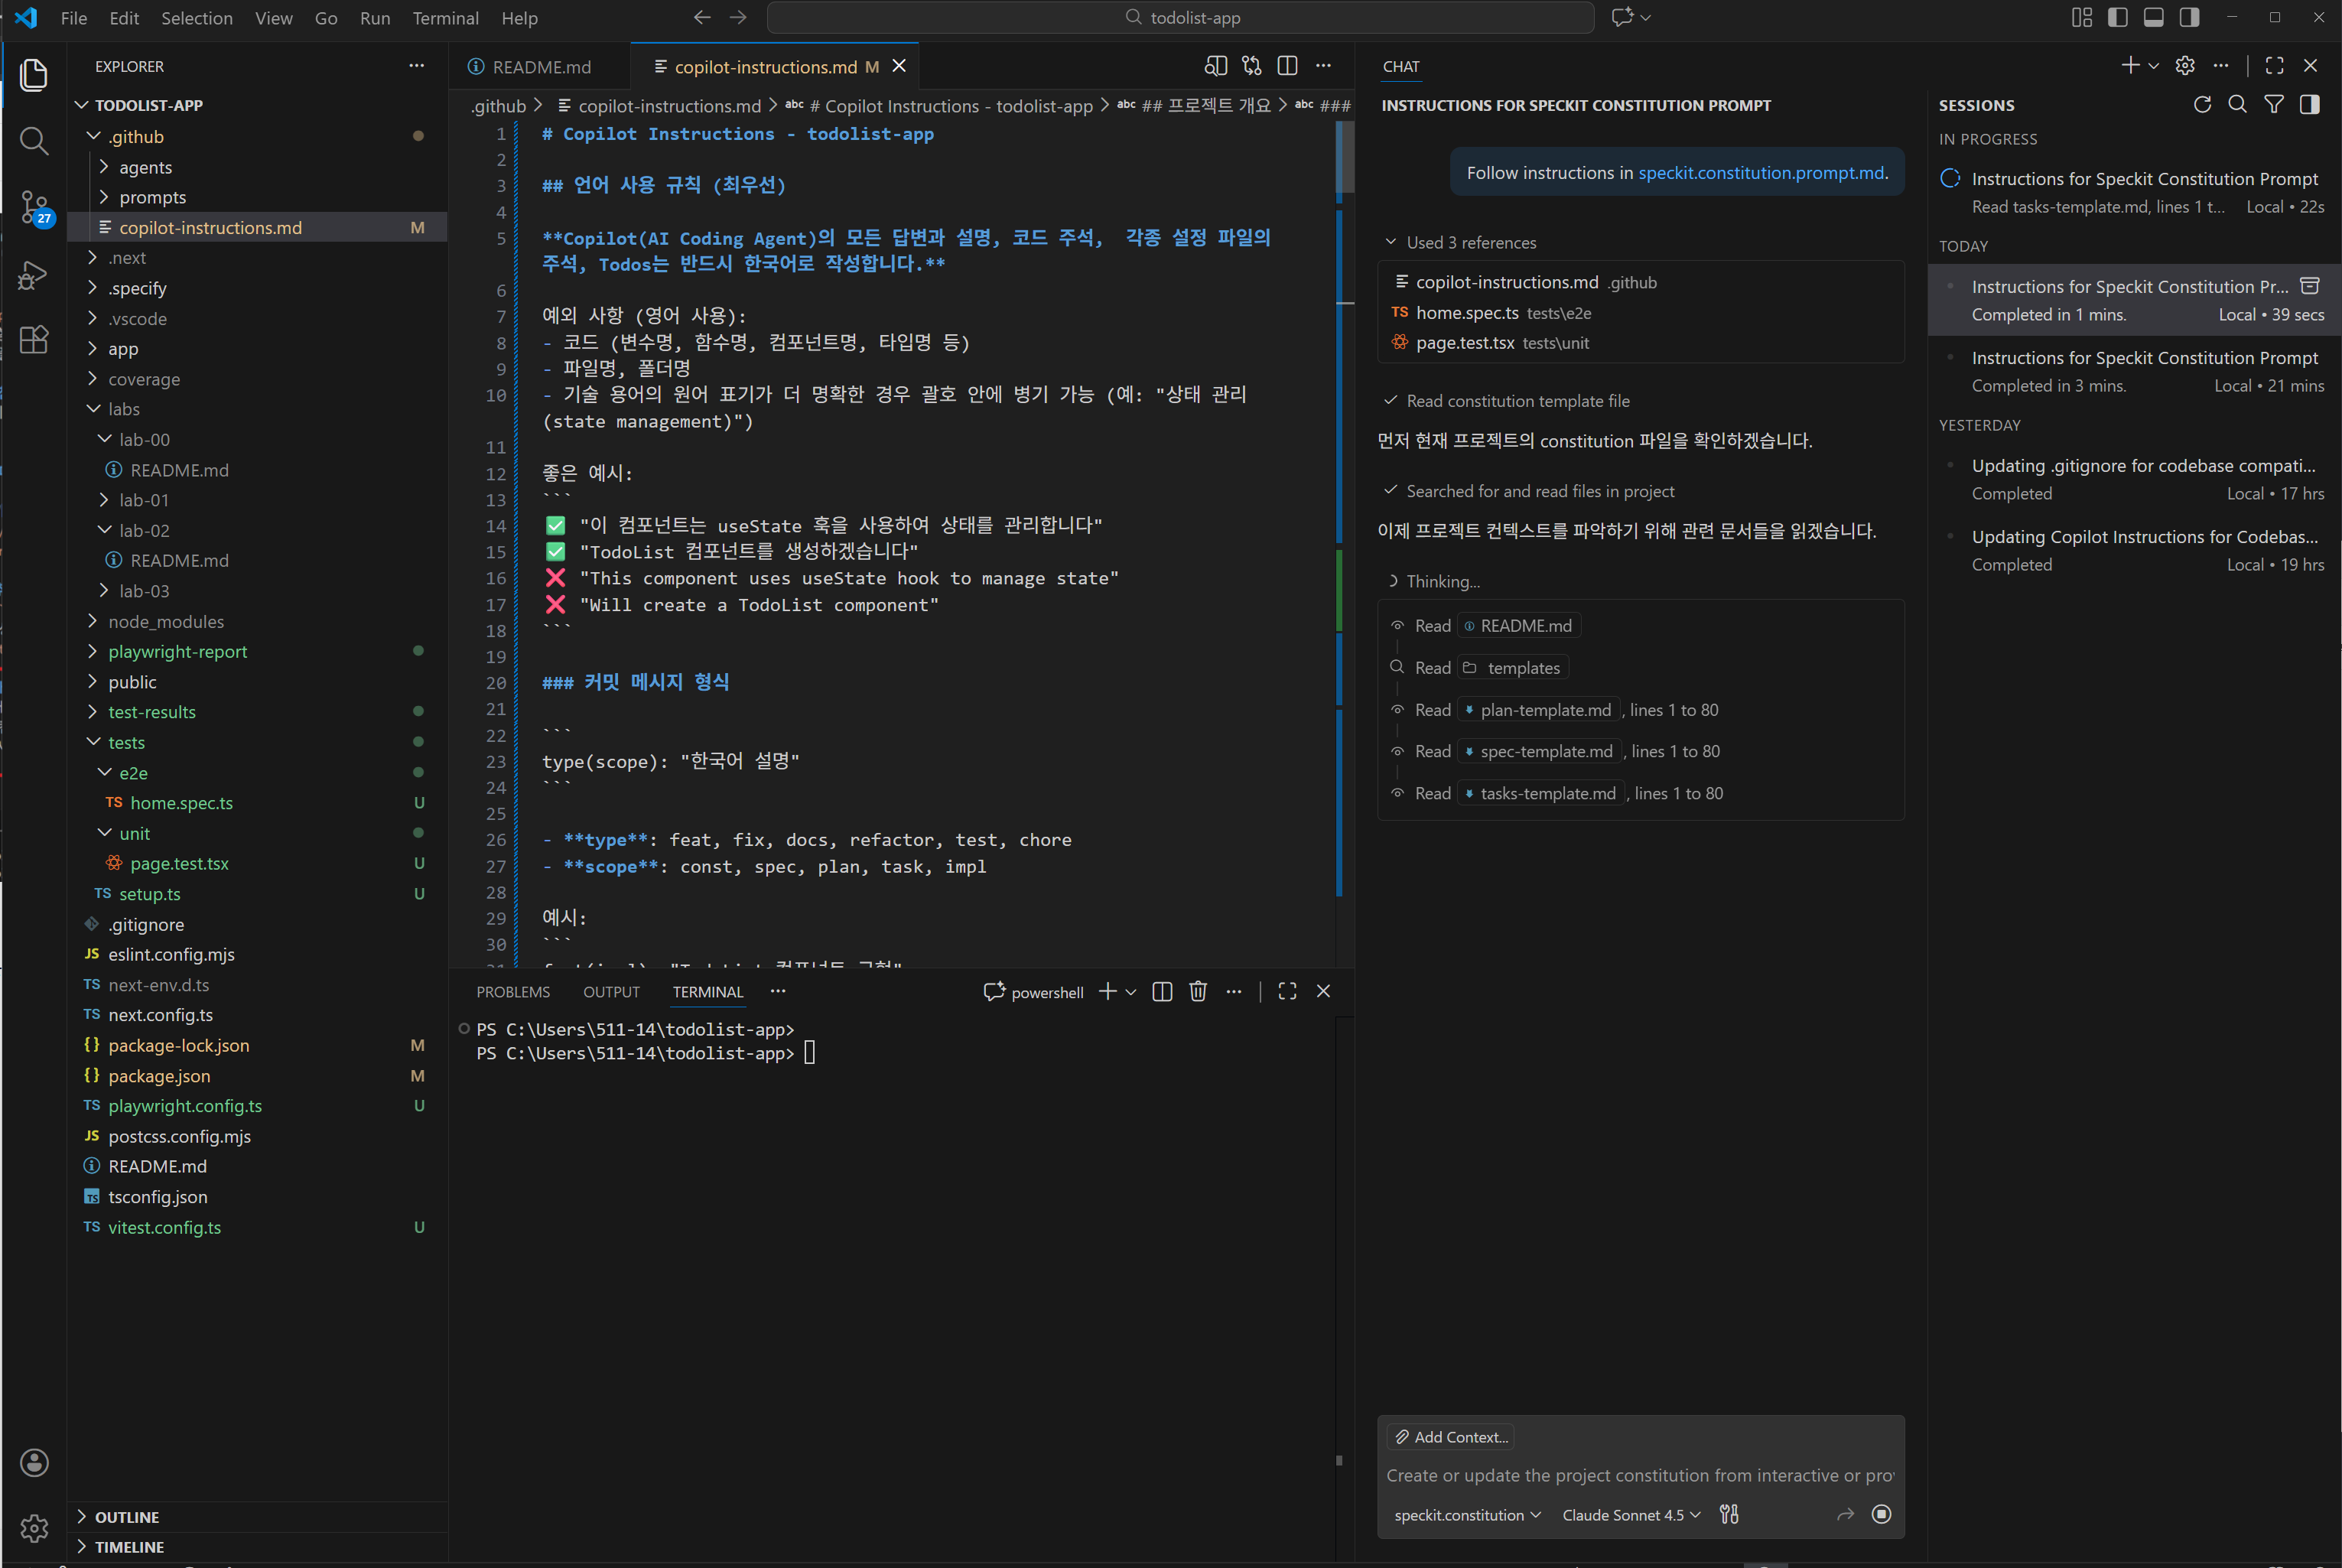2342x1568 pixels.
Task: Open the Claude Sonnet 4.5 model dropdown
Action: click(x=1631, y=1514)
